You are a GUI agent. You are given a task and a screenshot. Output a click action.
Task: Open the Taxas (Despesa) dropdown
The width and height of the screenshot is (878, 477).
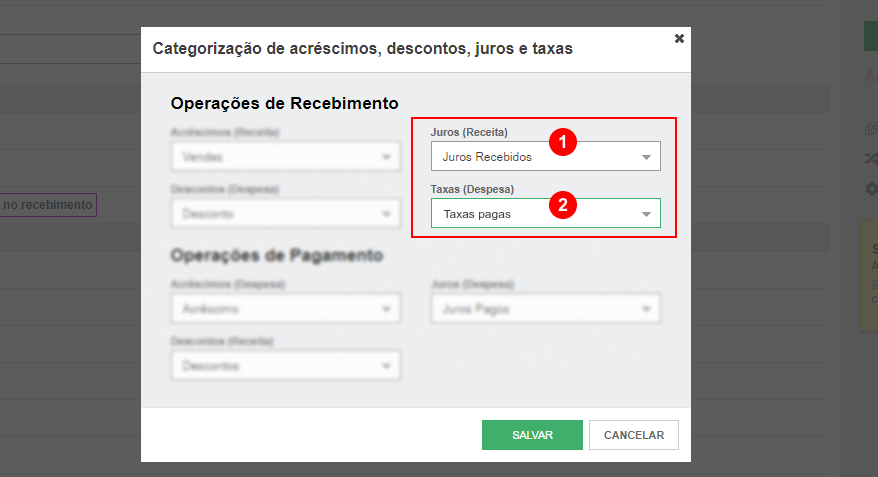click(x=545, y=213)
